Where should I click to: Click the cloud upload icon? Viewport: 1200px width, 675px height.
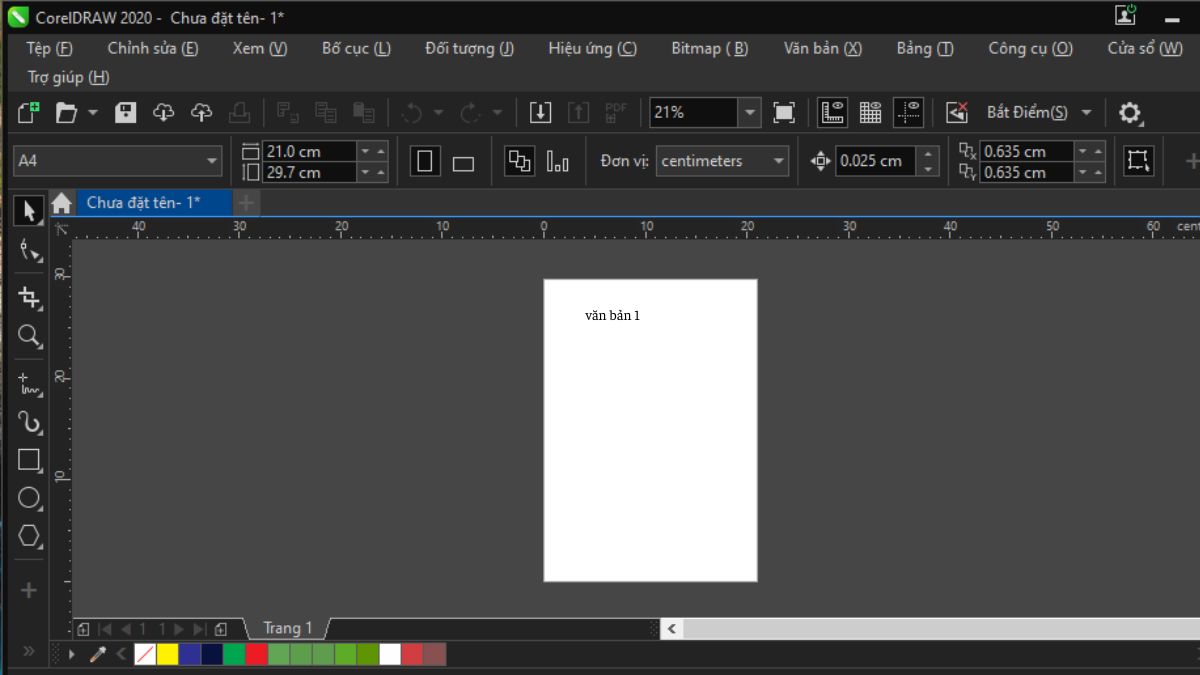click(x=202, y=112)
